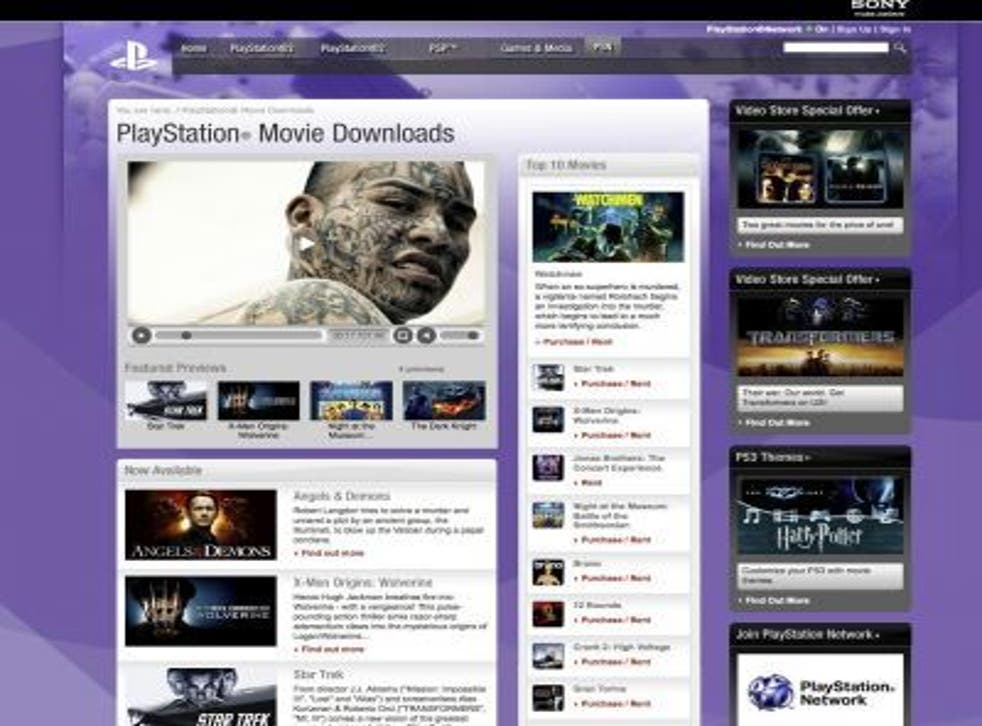Screen dimensions: 982x726
Task: Open X-Men Origins Wolverine banner in Now Available
Action: coord(200,611)
